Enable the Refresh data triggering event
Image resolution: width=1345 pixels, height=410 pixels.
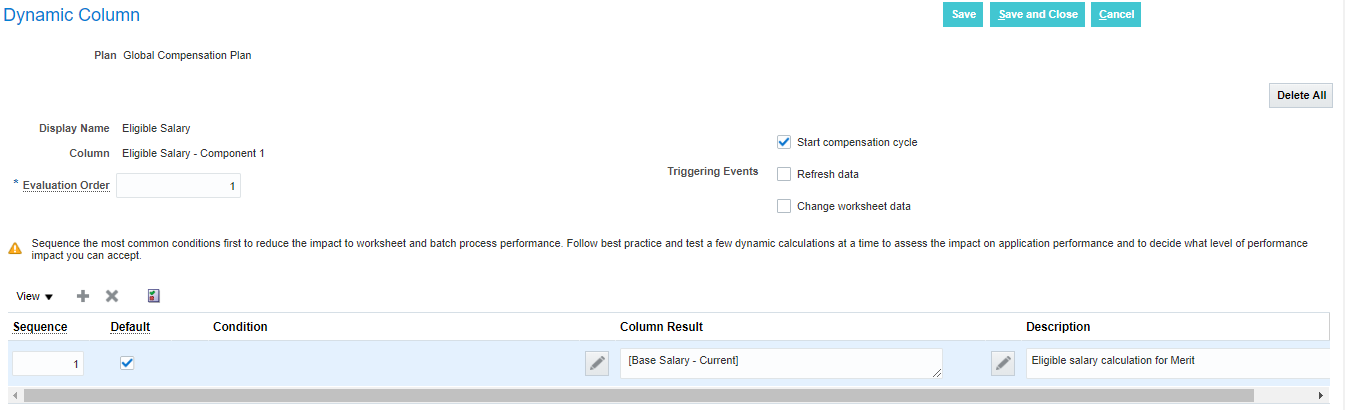tap(784, 174)
